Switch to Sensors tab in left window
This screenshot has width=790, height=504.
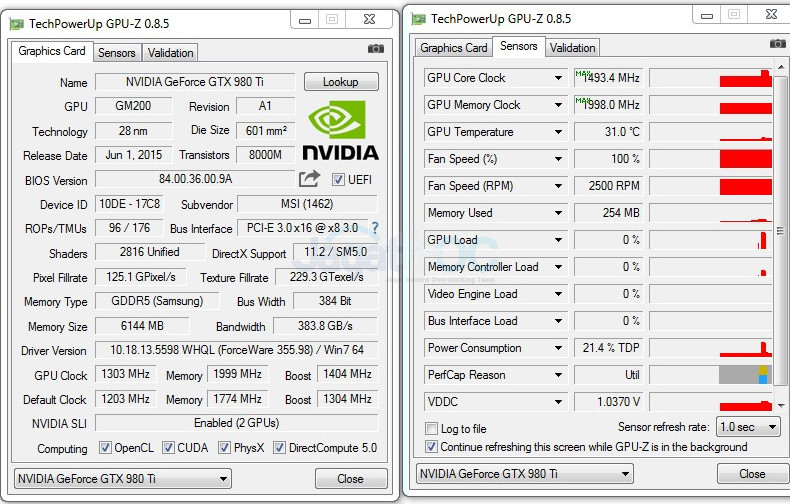click(x=116, y=52)
